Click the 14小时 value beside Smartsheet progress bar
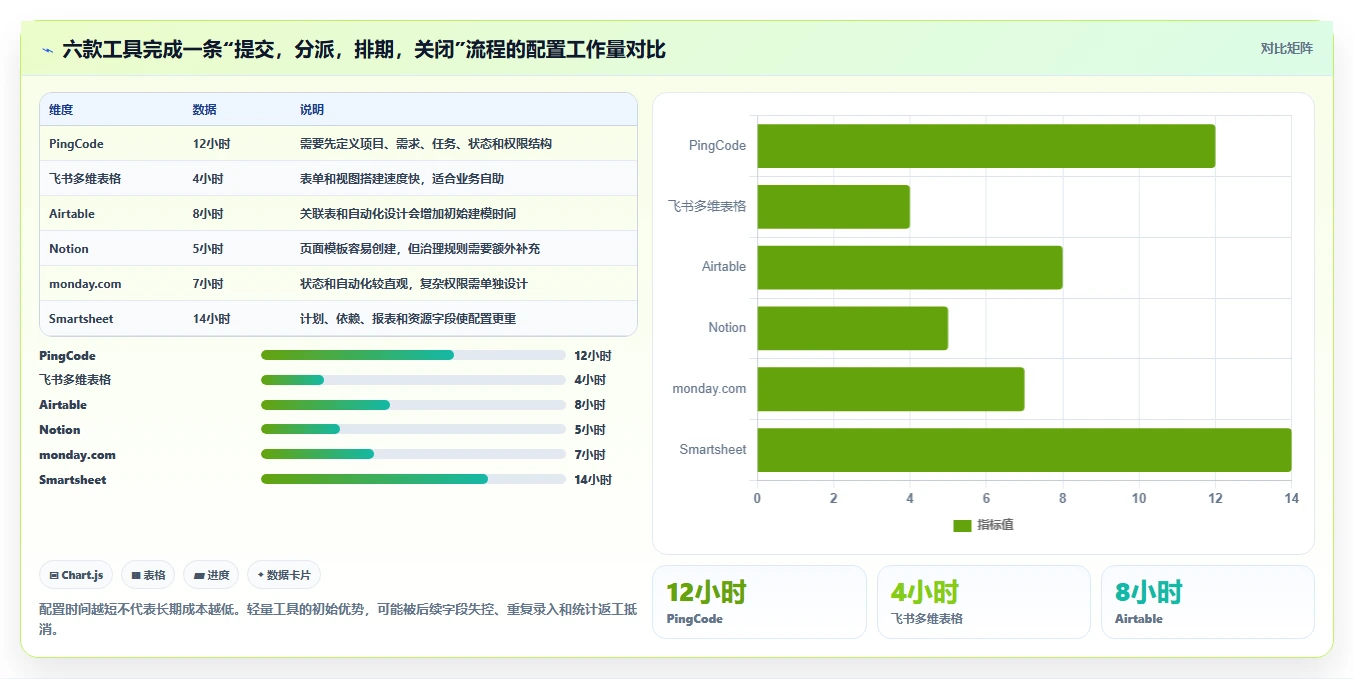Image resolution: width=1354 pixels, height=679 pixels. pyautogui.click(x=593, y=480)
